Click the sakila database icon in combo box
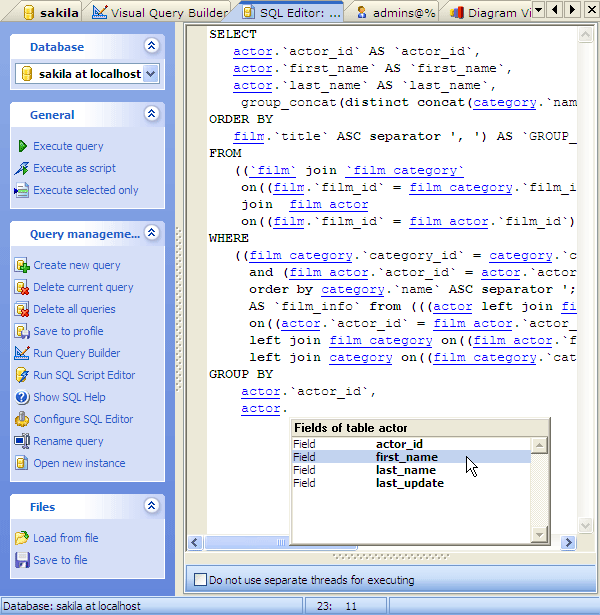This screenshot has height=615, width=600. click(27, 74)
